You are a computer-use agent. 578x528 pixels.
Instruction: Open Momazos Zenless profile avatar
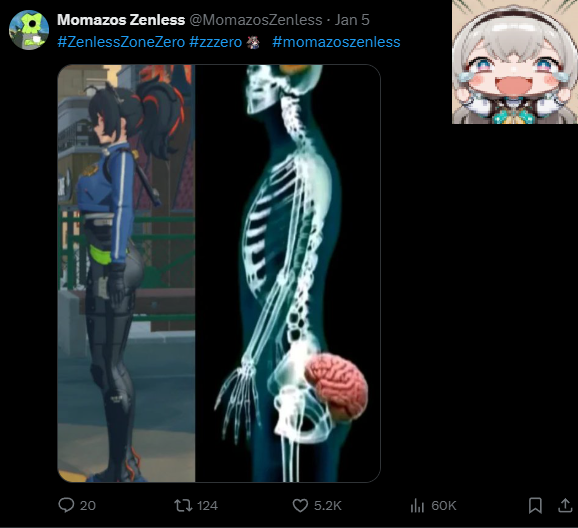pyautogui.click(x=29, y=30)
